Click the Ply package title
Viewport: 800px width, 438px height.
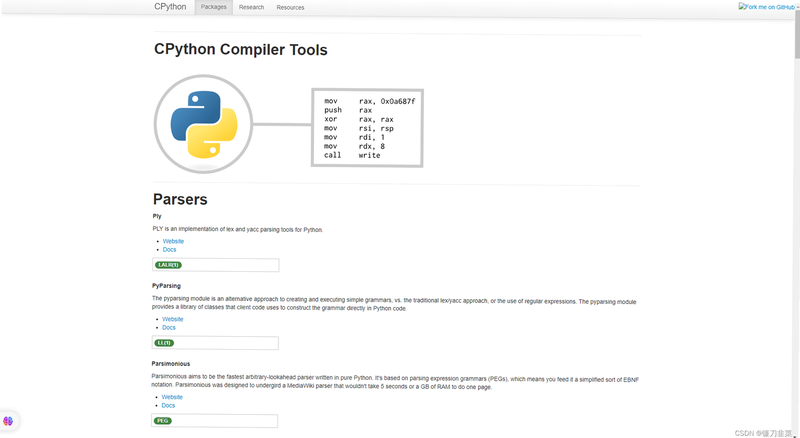click(x=157, y=216)
